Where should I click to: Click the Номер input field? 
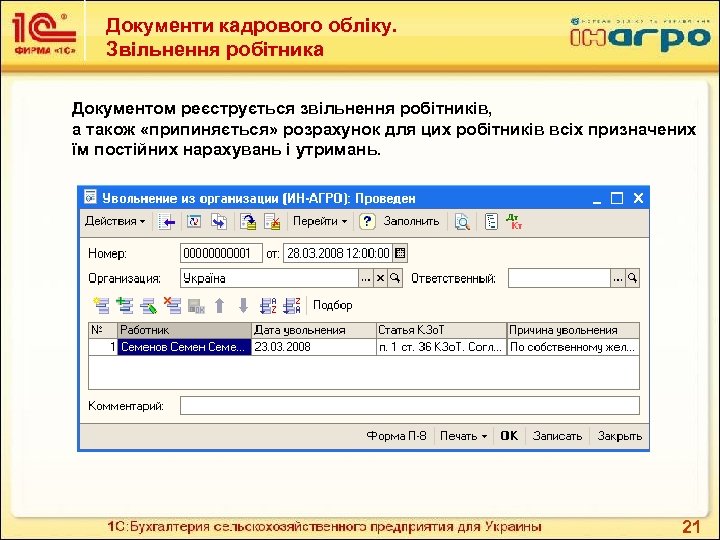221,253
